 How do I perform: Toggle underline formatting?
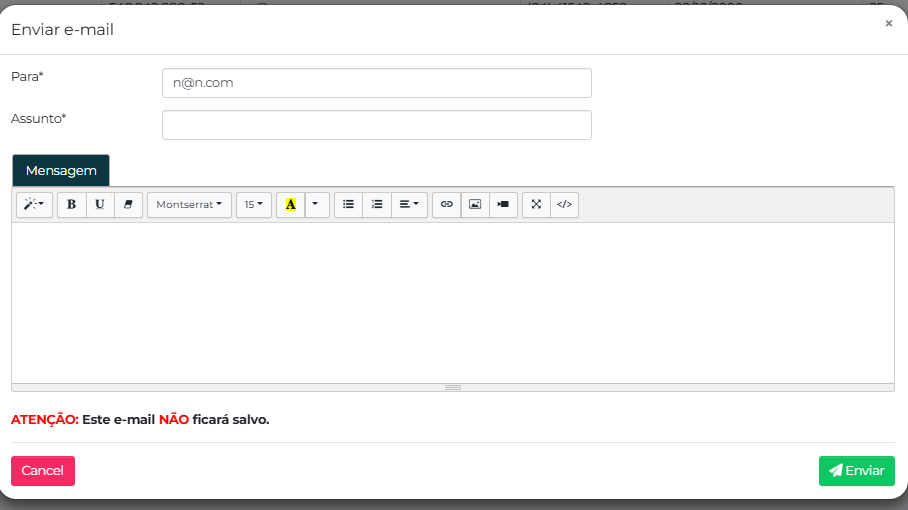coord(100,204)
